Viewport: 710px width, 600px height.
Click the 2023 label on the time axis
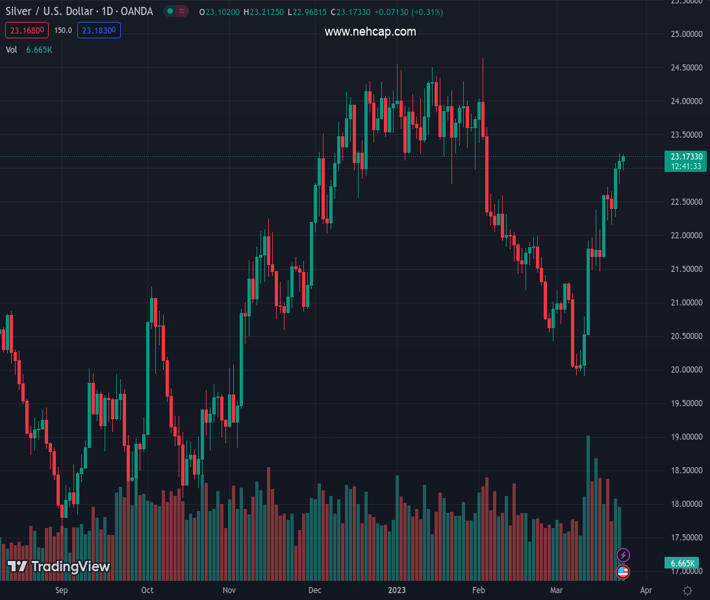pyautogui.click(x=396, y=591)
